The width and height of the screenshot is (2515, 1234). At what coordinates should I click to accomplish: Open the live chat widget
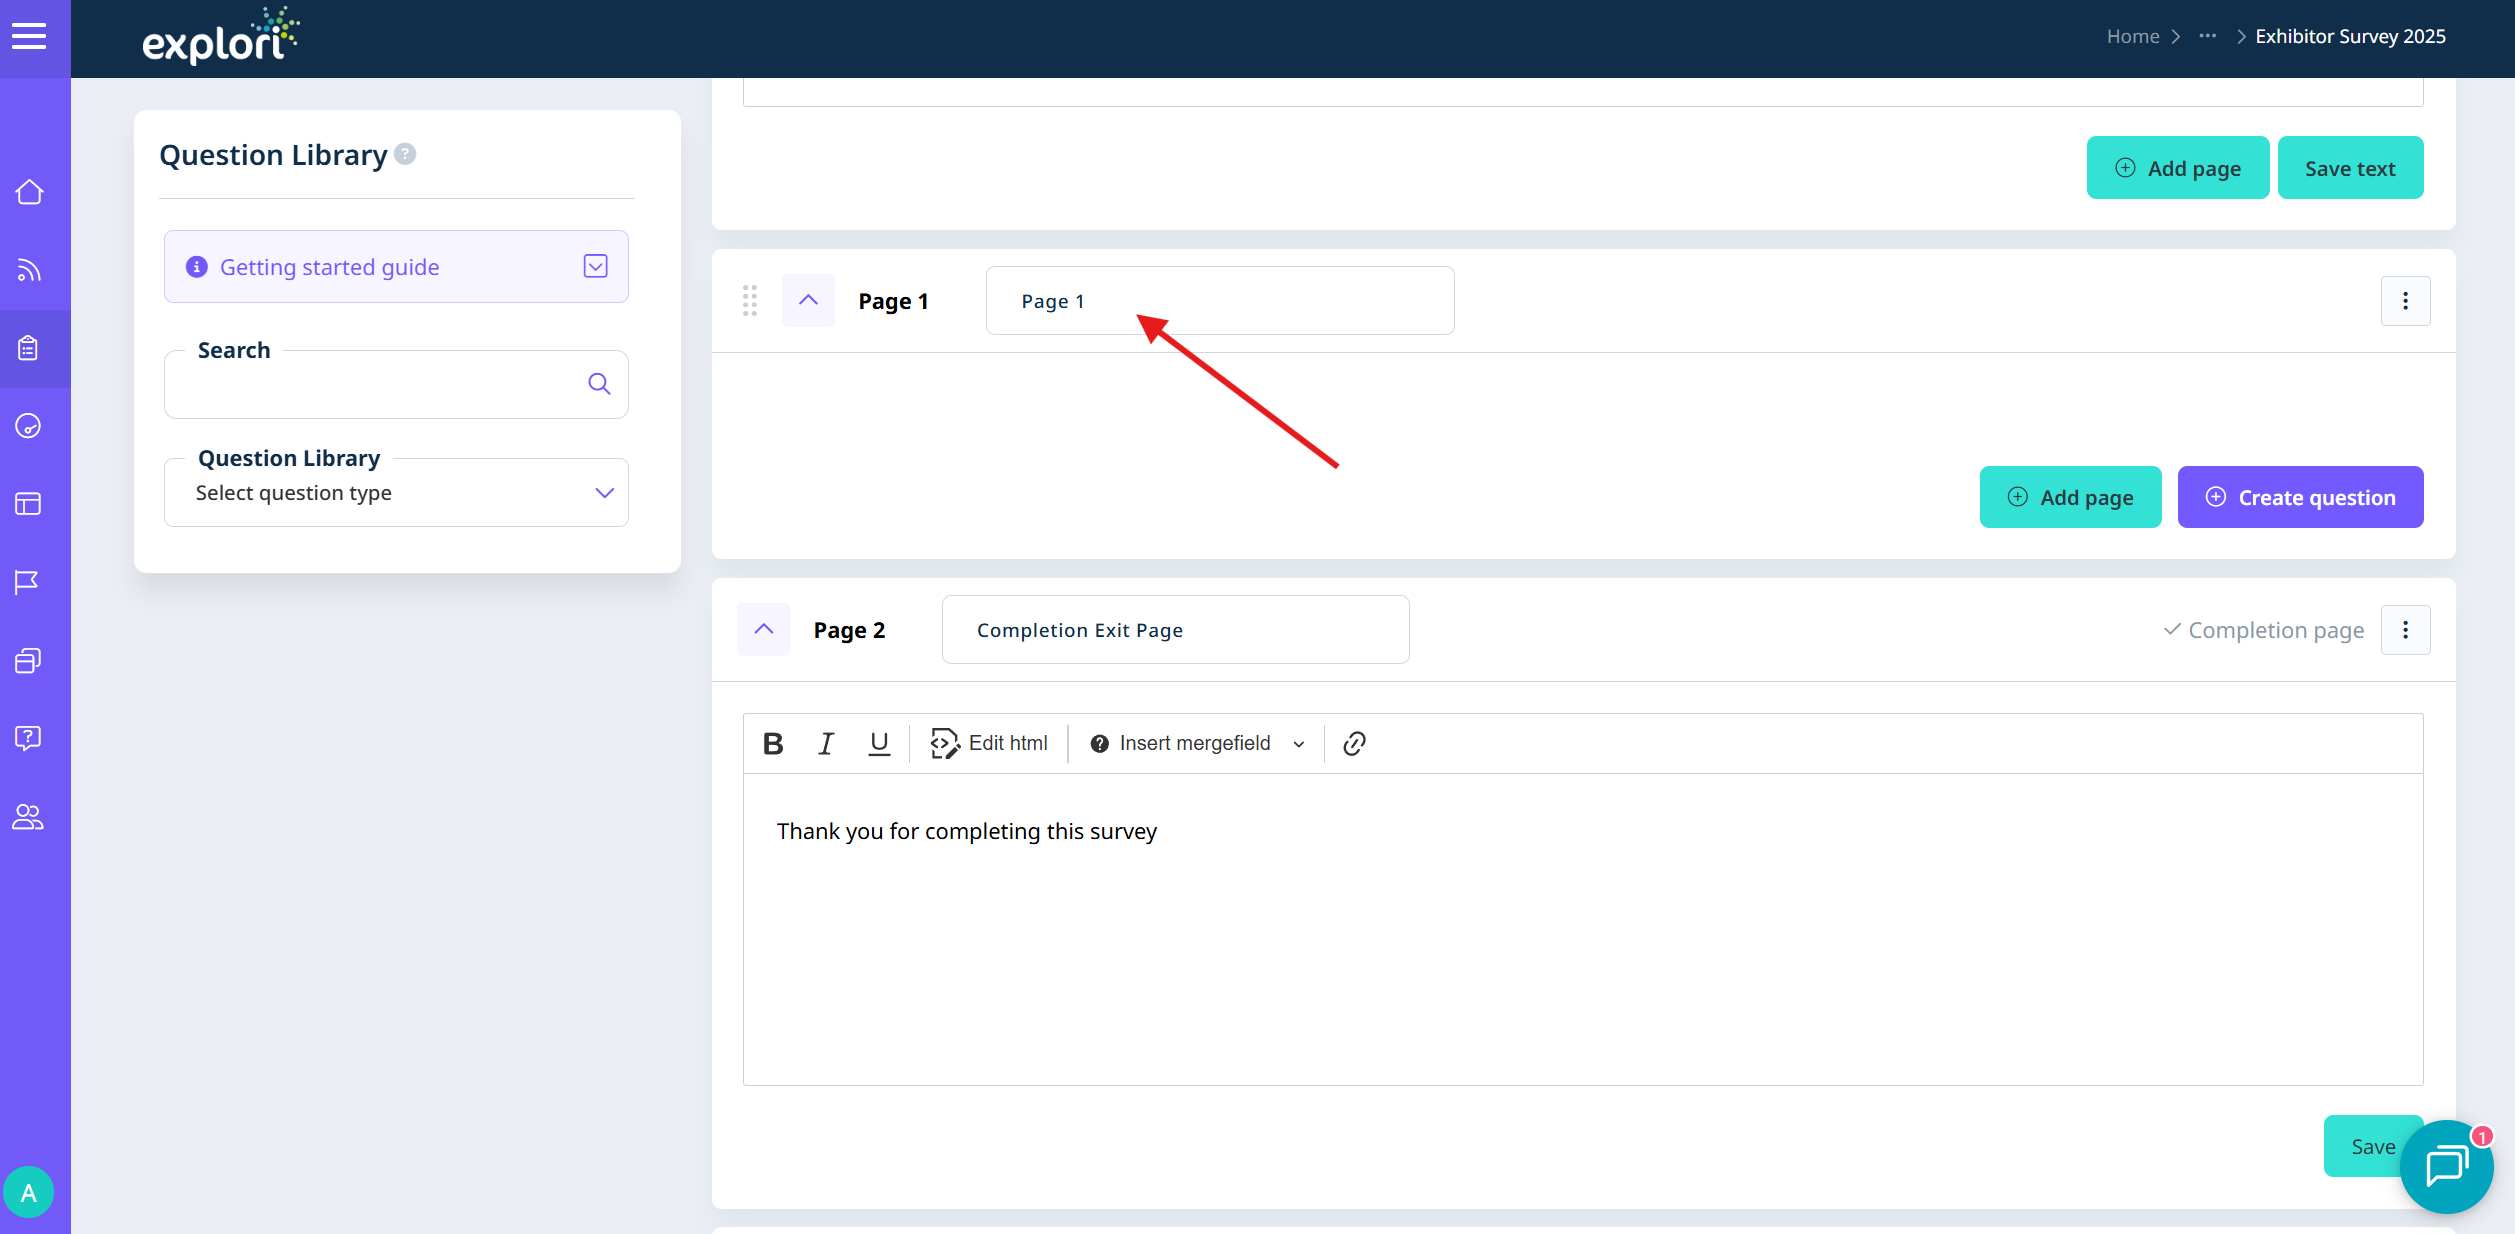click(x=2445, y=1165)
